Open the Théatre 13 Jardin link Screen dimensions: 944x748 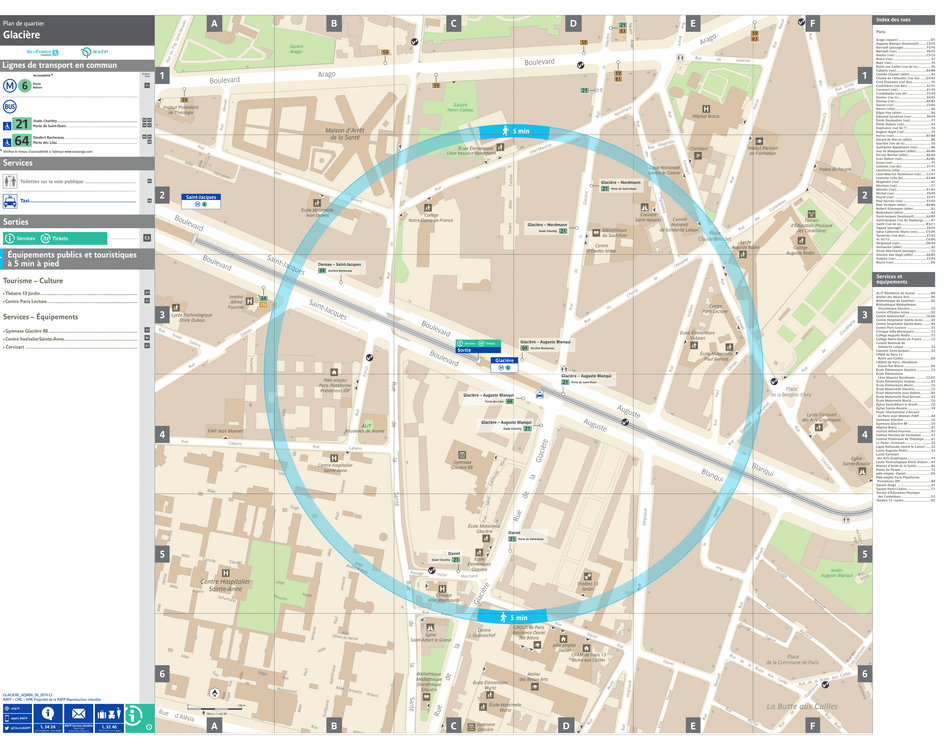[x=21, y=294]
